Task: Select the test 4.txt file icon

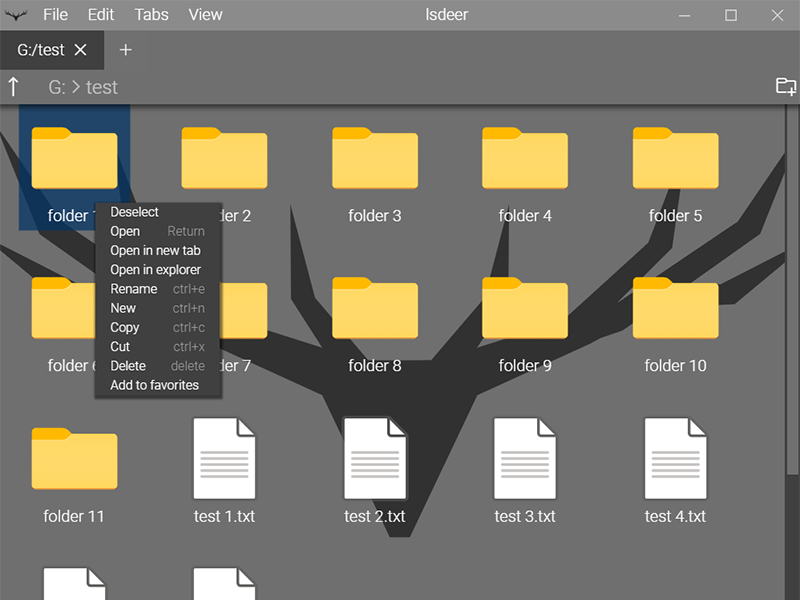Action: (676, 458)
